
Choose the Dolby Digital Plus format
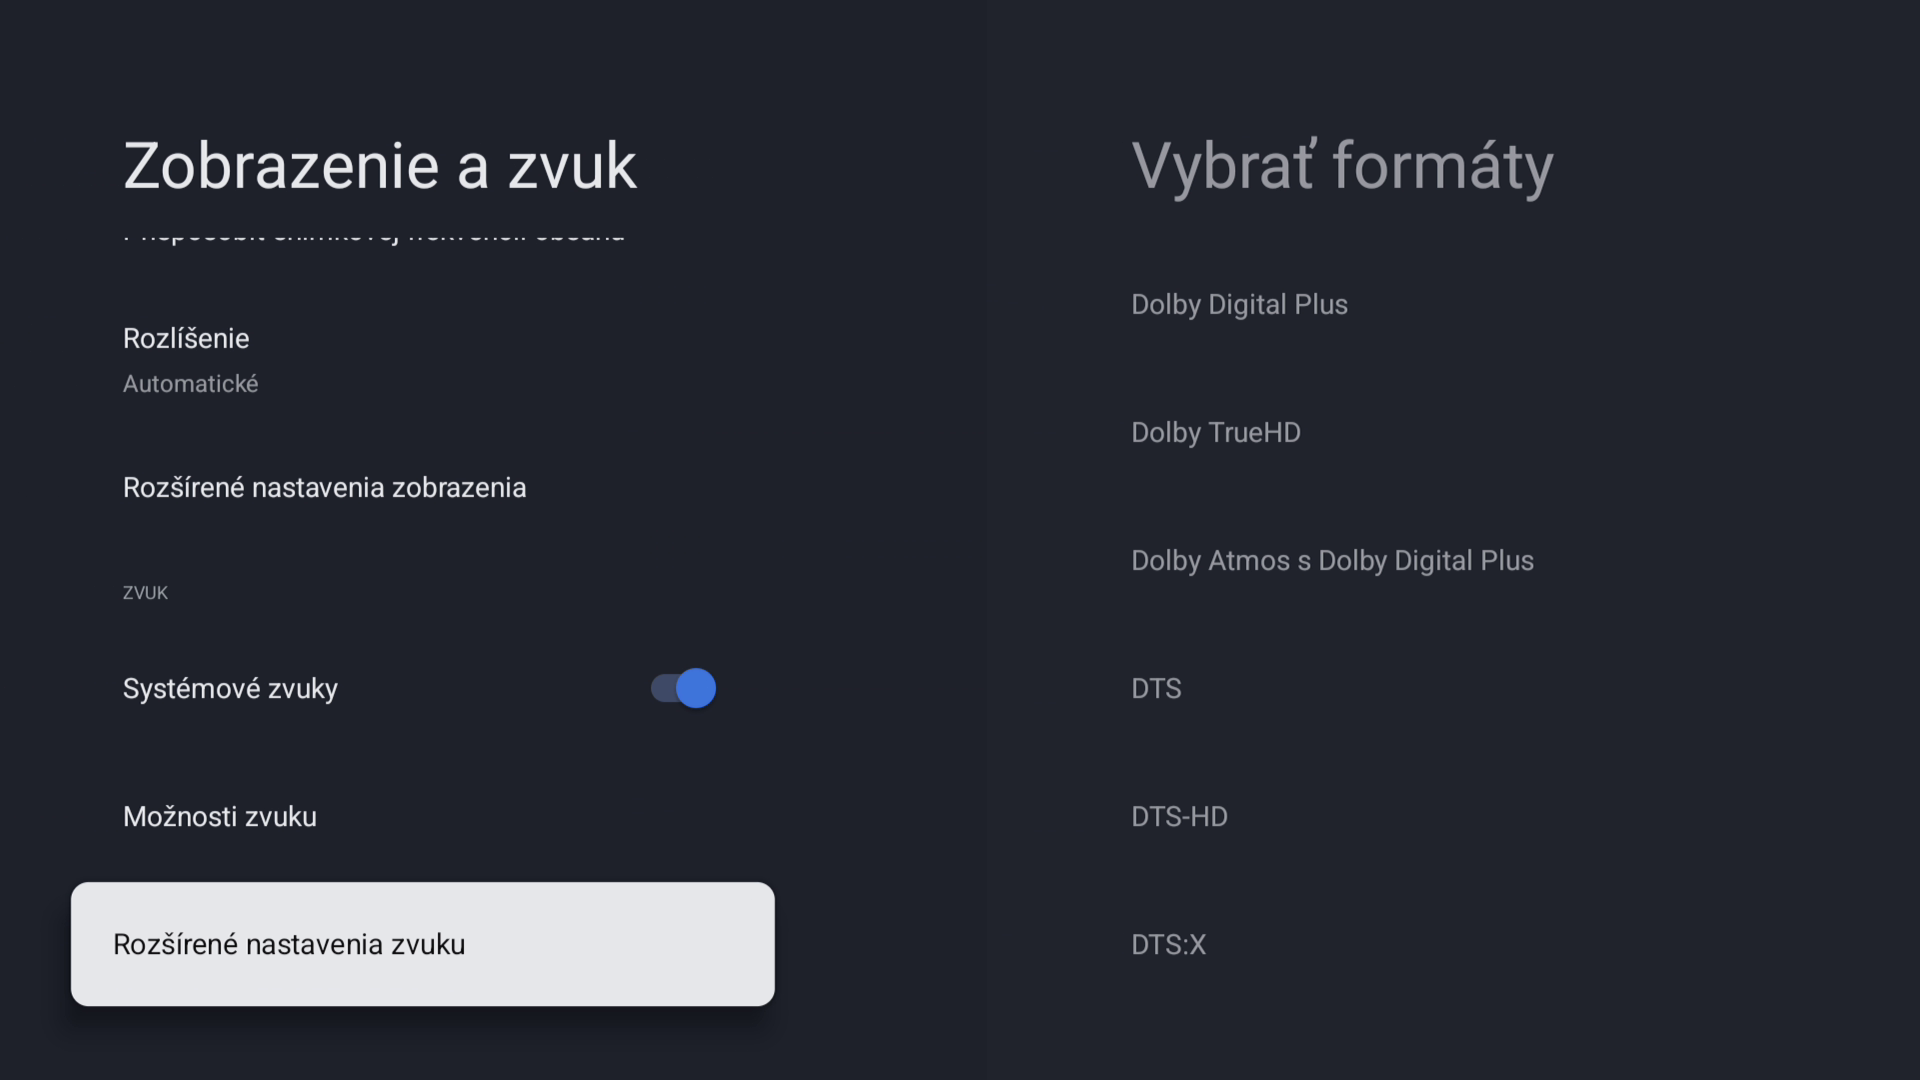coord(1239,304)
